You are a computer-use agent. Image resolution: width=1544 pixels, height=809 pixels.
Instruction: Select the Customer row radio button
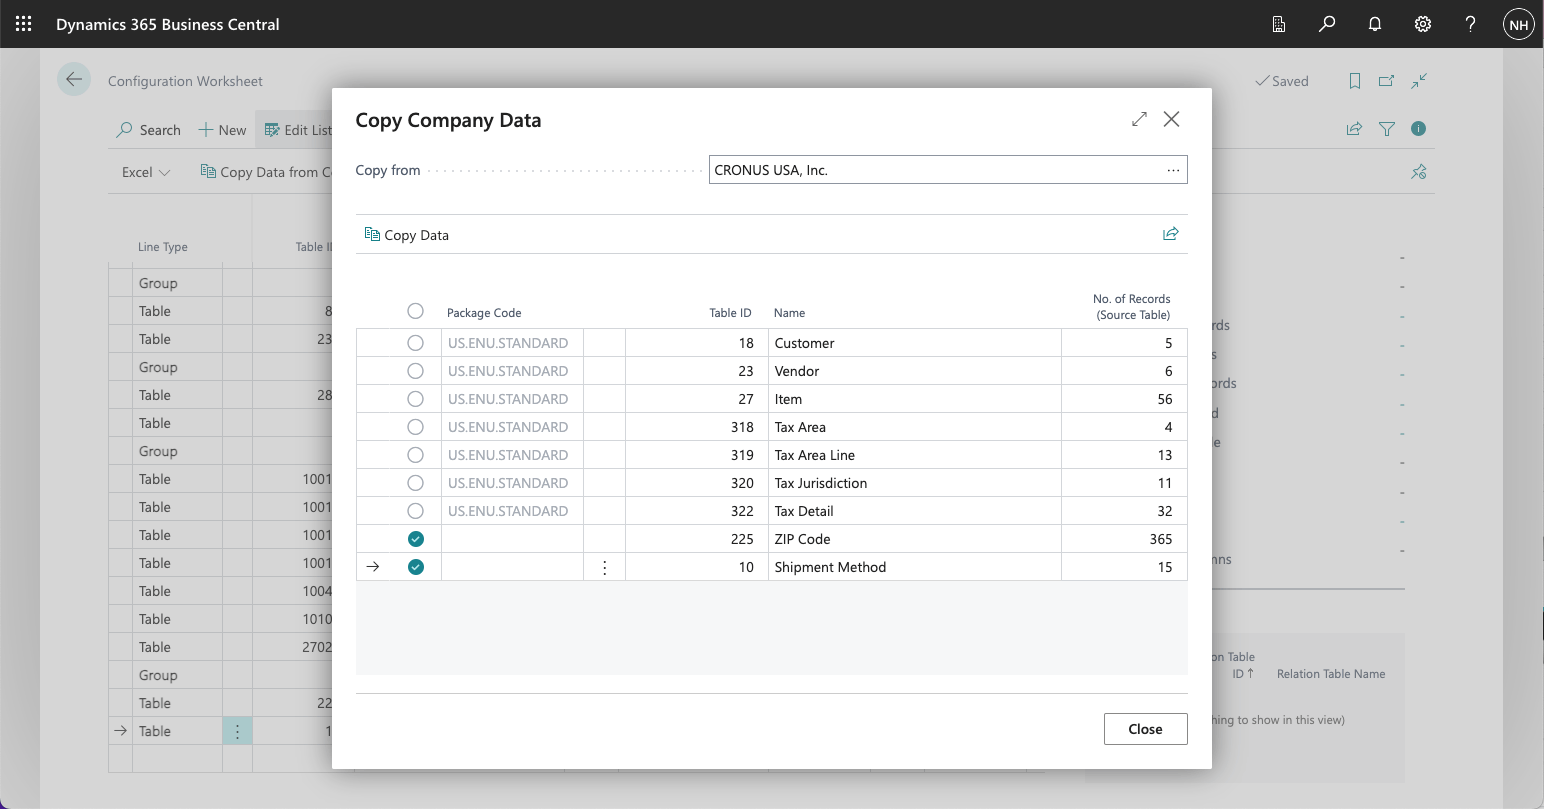tap(416, 343)
